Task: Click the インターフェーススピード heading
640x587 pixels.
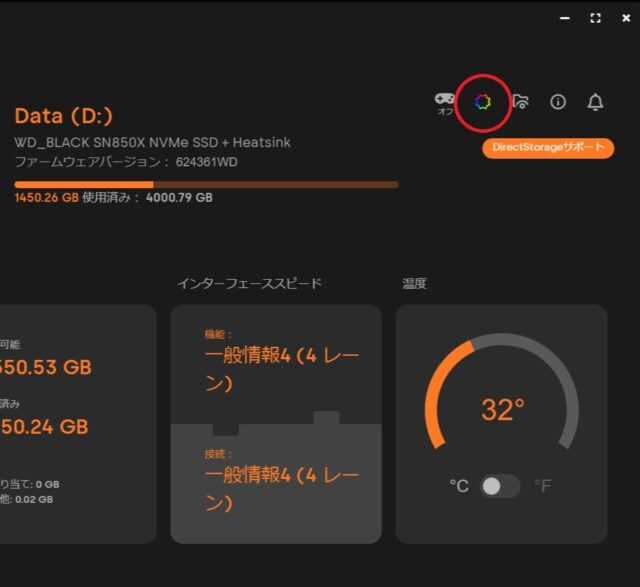Action: click(250, 283)
